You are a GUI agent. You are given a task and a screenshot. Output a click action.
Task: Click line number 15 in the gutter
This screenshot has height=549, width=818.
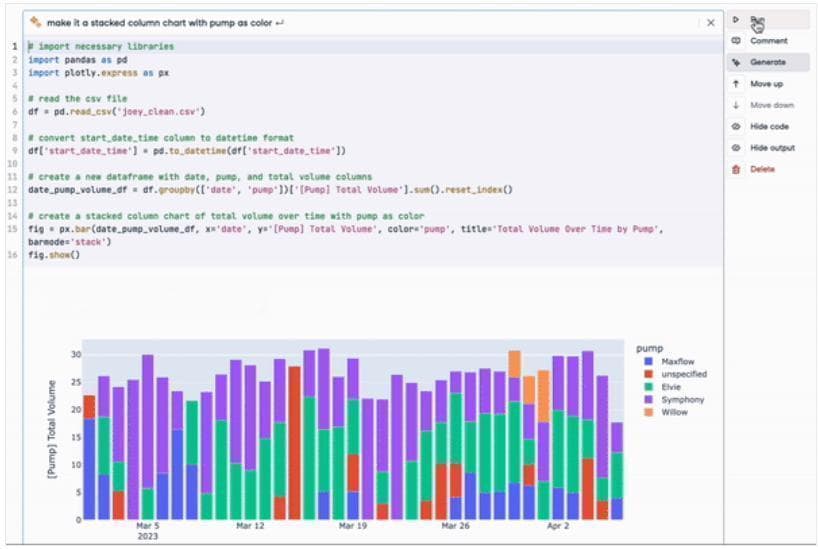[13, 229]
